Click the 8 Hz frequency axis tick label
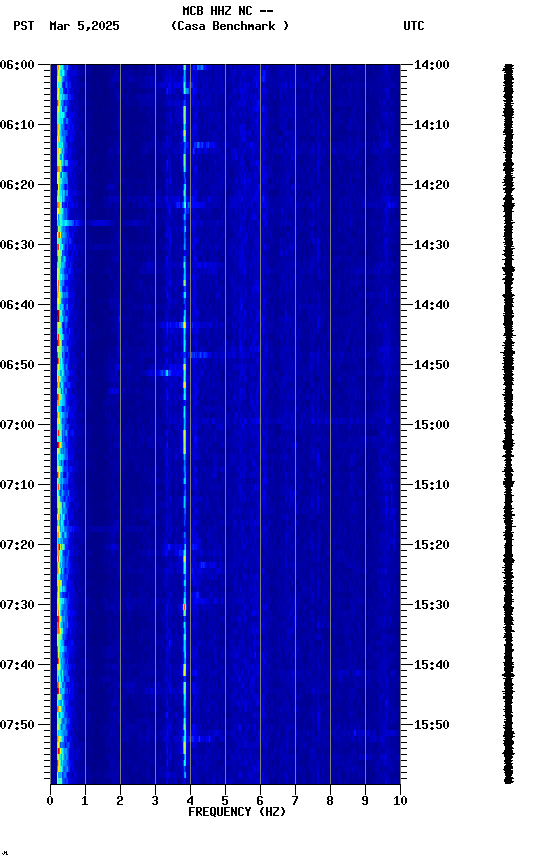Viewport: 552px width, 864px height. tap(330, 801)
